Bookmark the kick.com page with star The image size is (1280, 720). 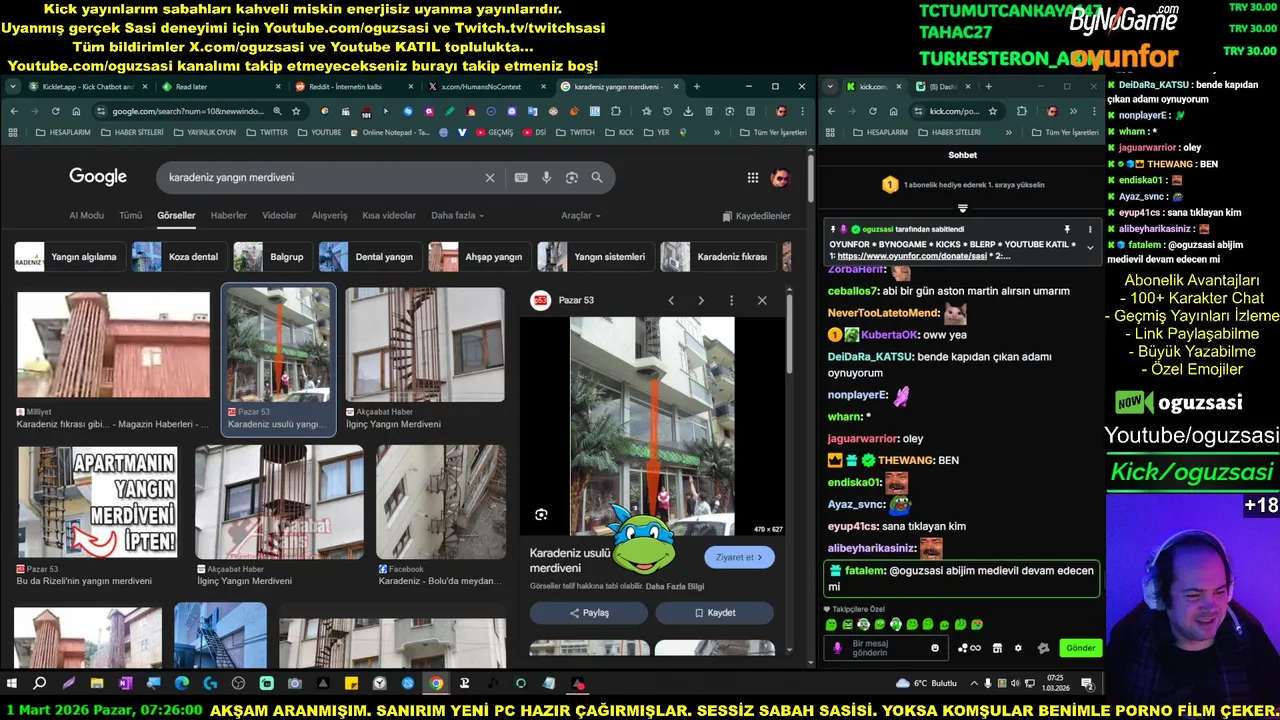coord(992,111)
